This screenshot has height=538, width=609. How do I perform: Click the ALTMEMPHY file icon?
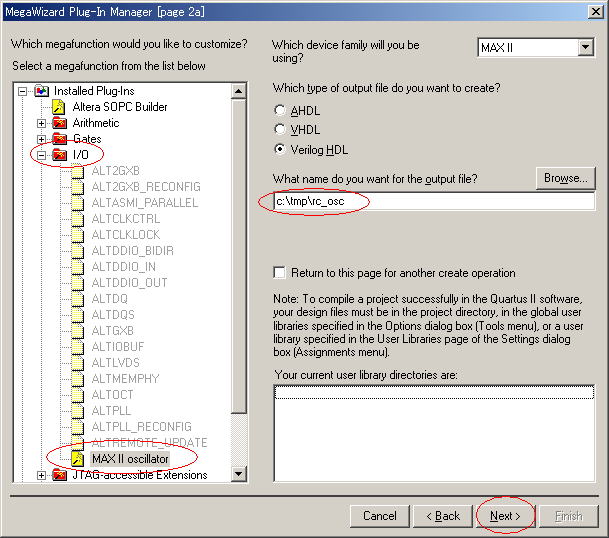[78, 379]
